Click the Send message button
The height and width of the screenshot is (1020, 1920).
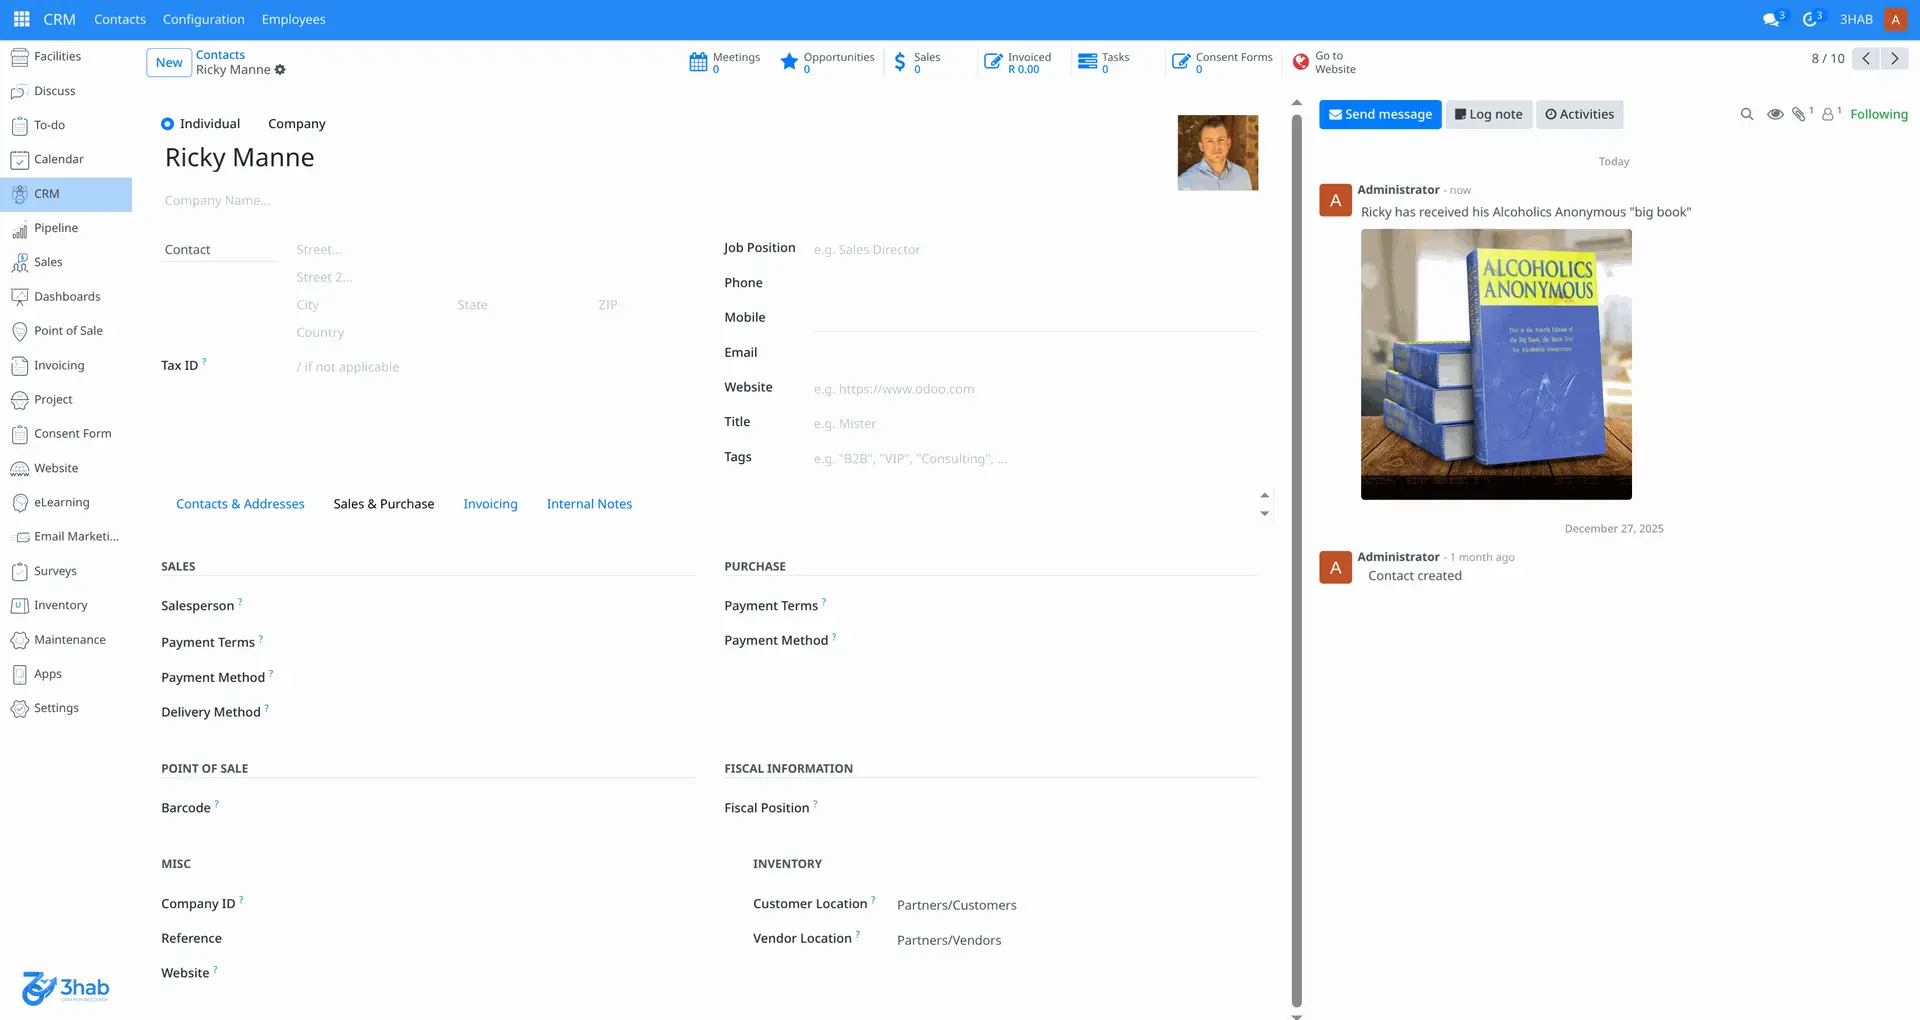click(1379, 114)
